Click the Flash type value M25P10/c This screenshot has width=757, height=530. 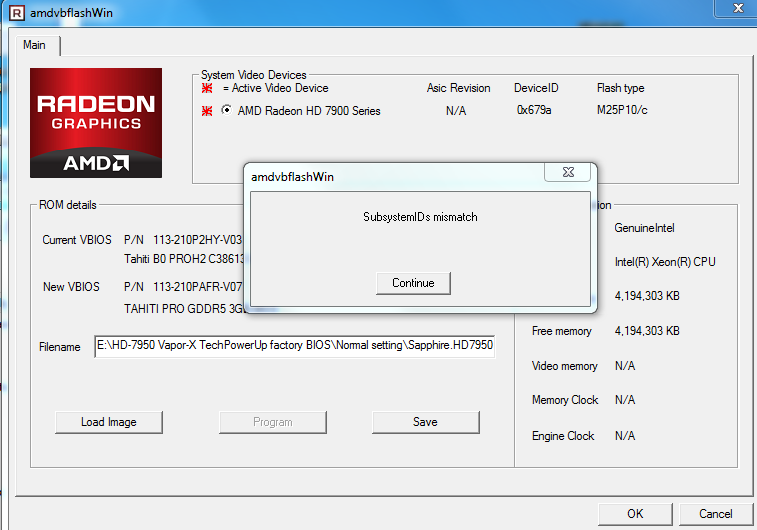pos(622,110)
